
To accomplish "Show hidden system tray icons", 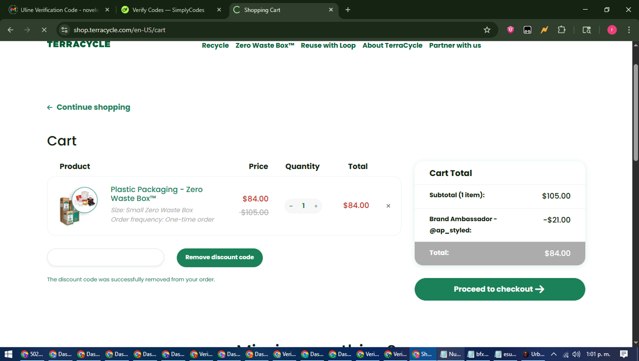I will [553, 354].
